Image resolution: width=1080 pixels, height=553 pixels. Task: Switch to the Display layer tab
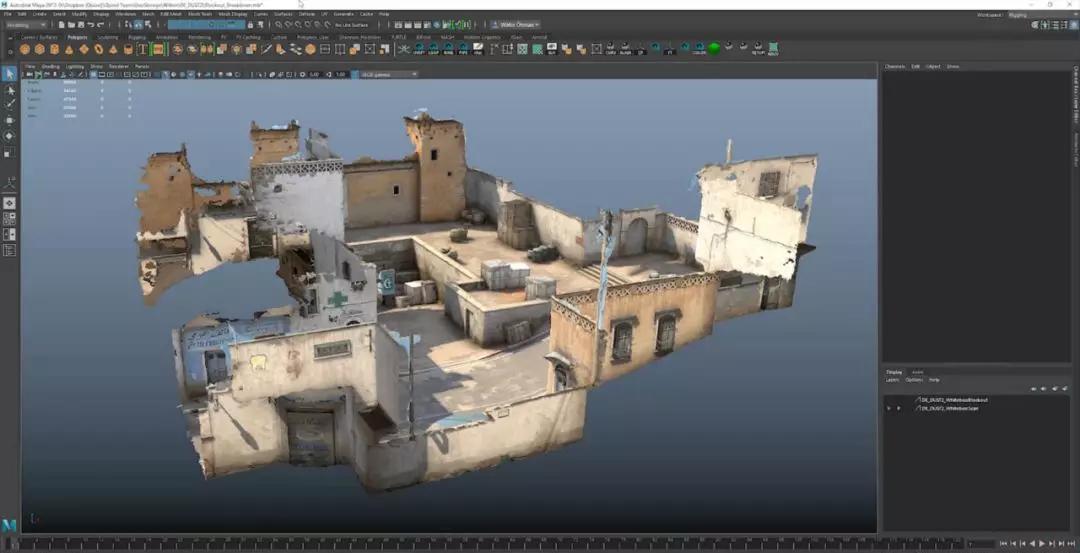pyautogui.click(x=894, y=372)
